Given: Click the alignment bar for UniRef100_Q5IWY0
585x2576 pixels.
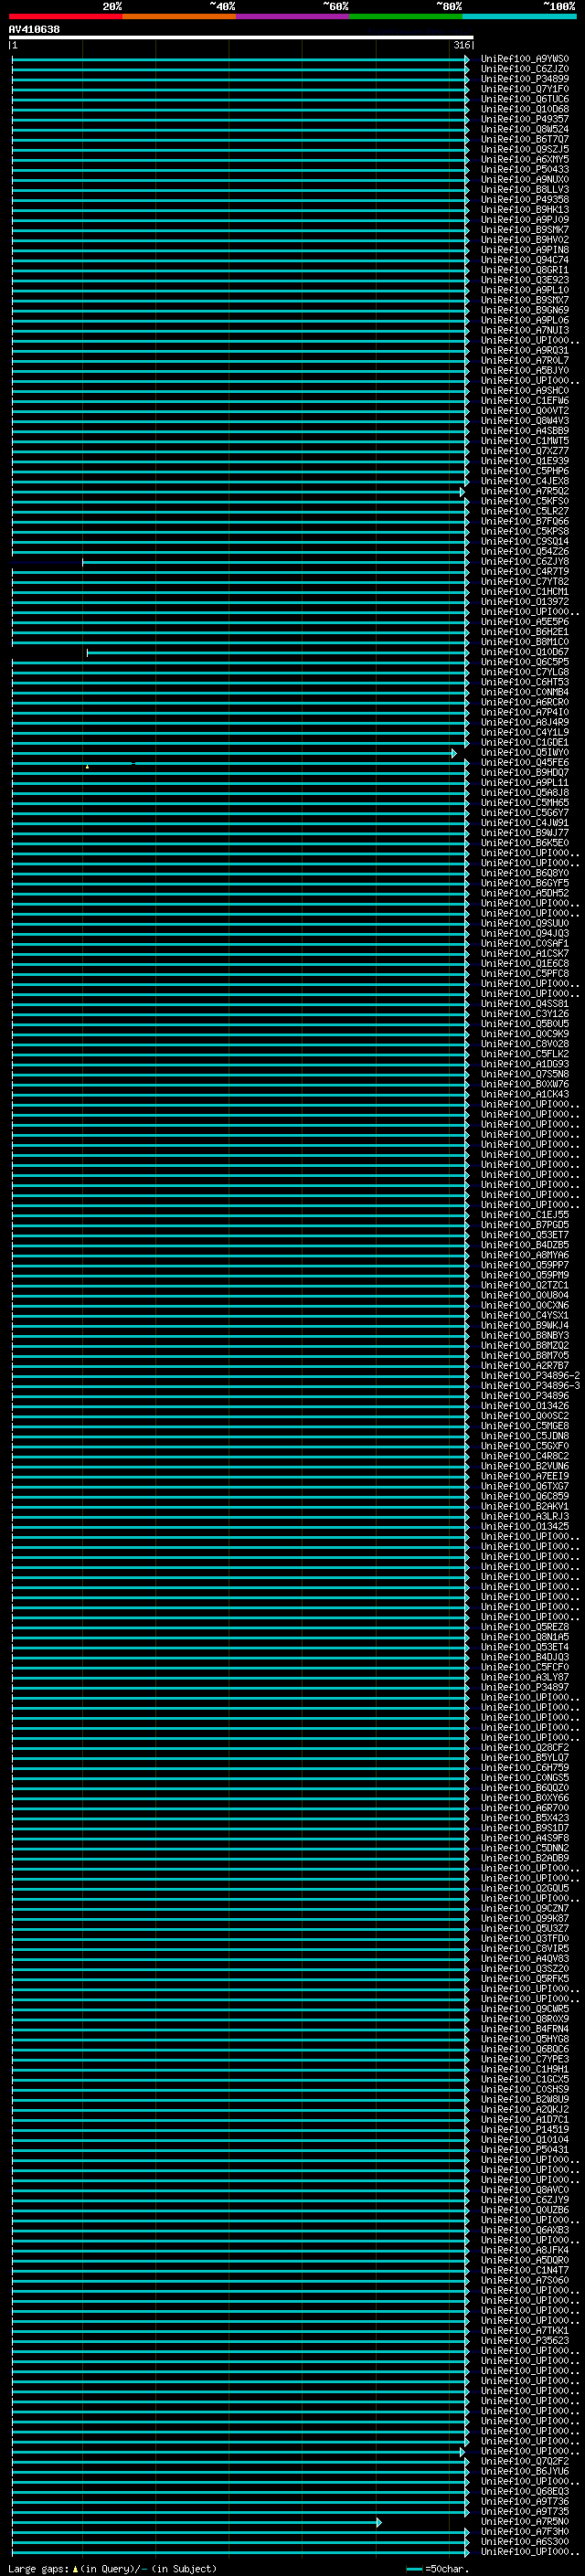Looking at the screenshot, I should pyautogui.click(x=234, y=754).
